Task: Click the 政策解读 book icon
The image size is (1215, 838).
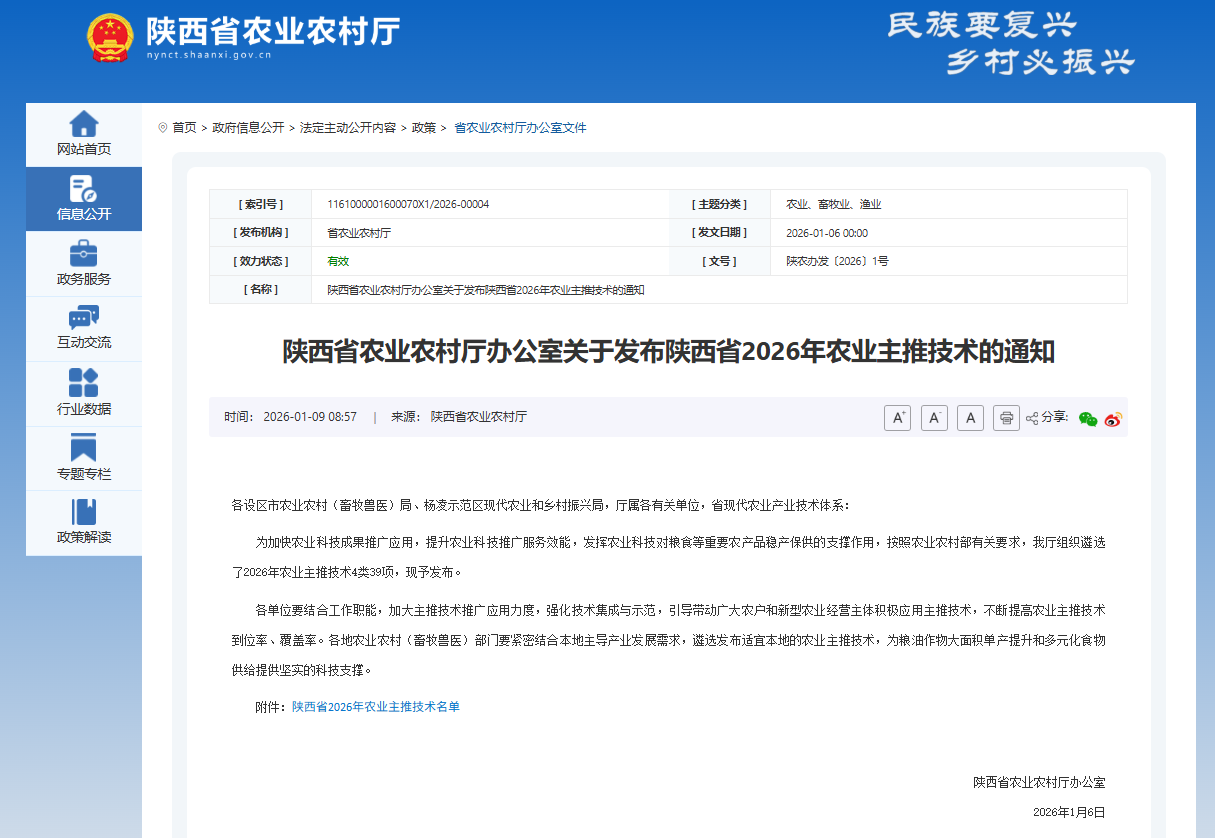Action: [84, 512]
